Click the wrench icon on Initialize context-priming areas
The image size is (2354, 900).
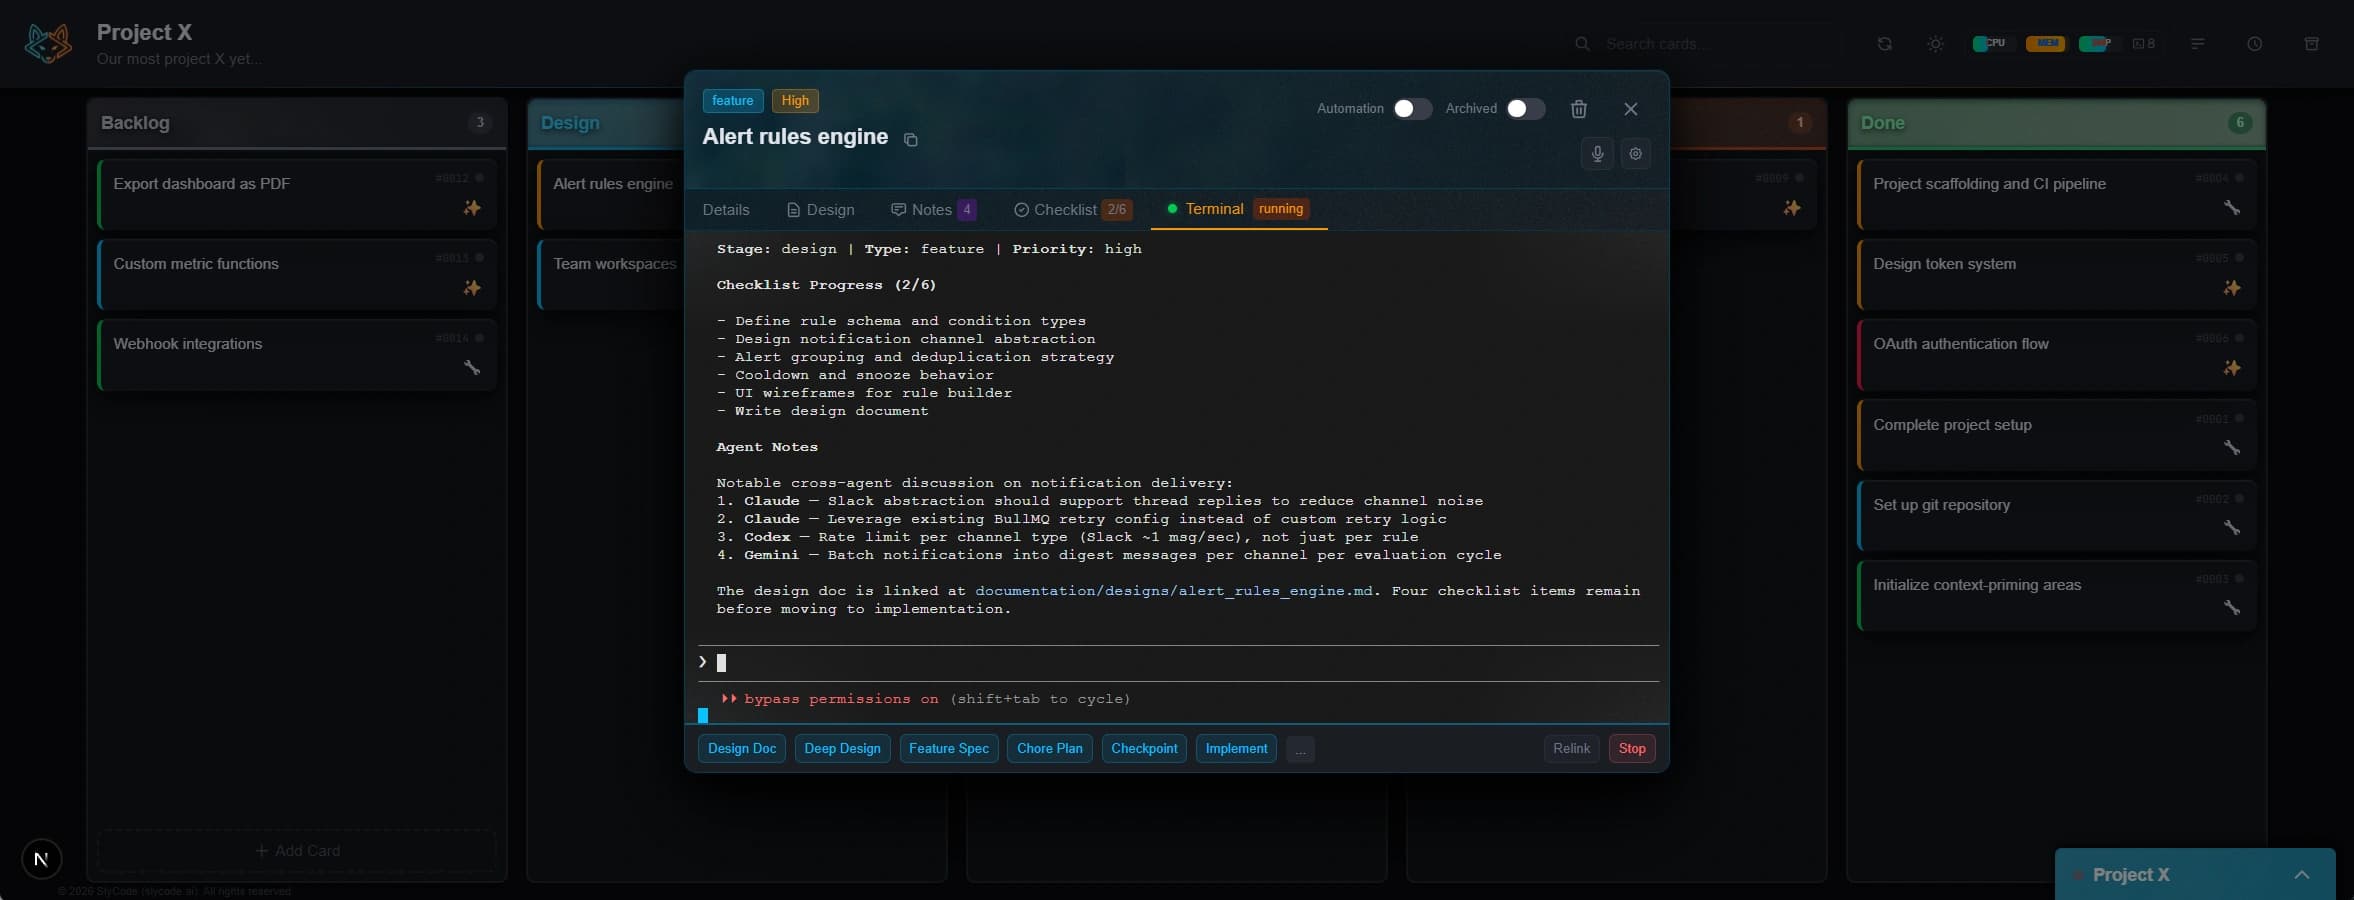point(2231,608)
